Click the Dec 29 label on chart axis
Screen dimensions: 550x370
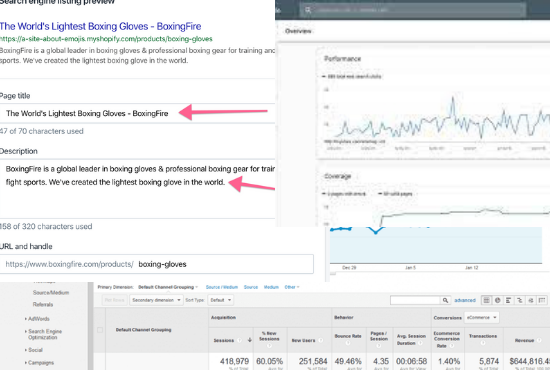tap(349, 268)
